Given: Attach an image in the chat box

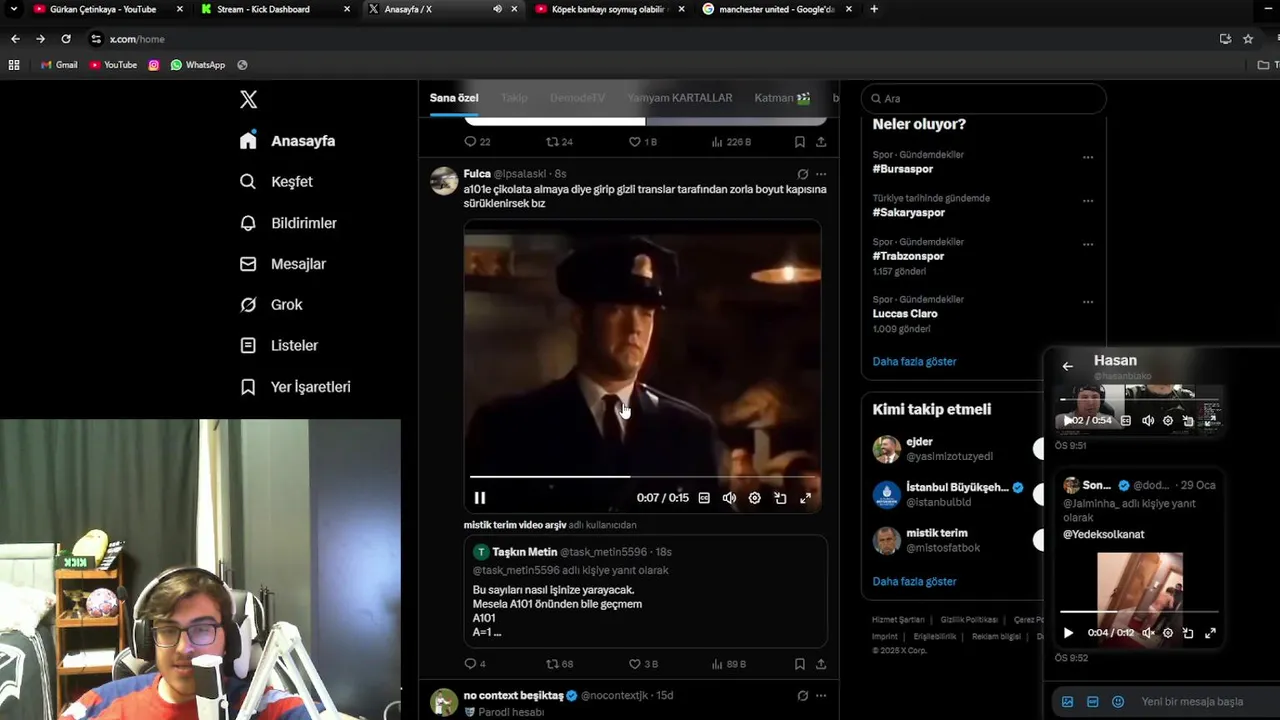Looking at the screenshot, I should coord(1067,702).
